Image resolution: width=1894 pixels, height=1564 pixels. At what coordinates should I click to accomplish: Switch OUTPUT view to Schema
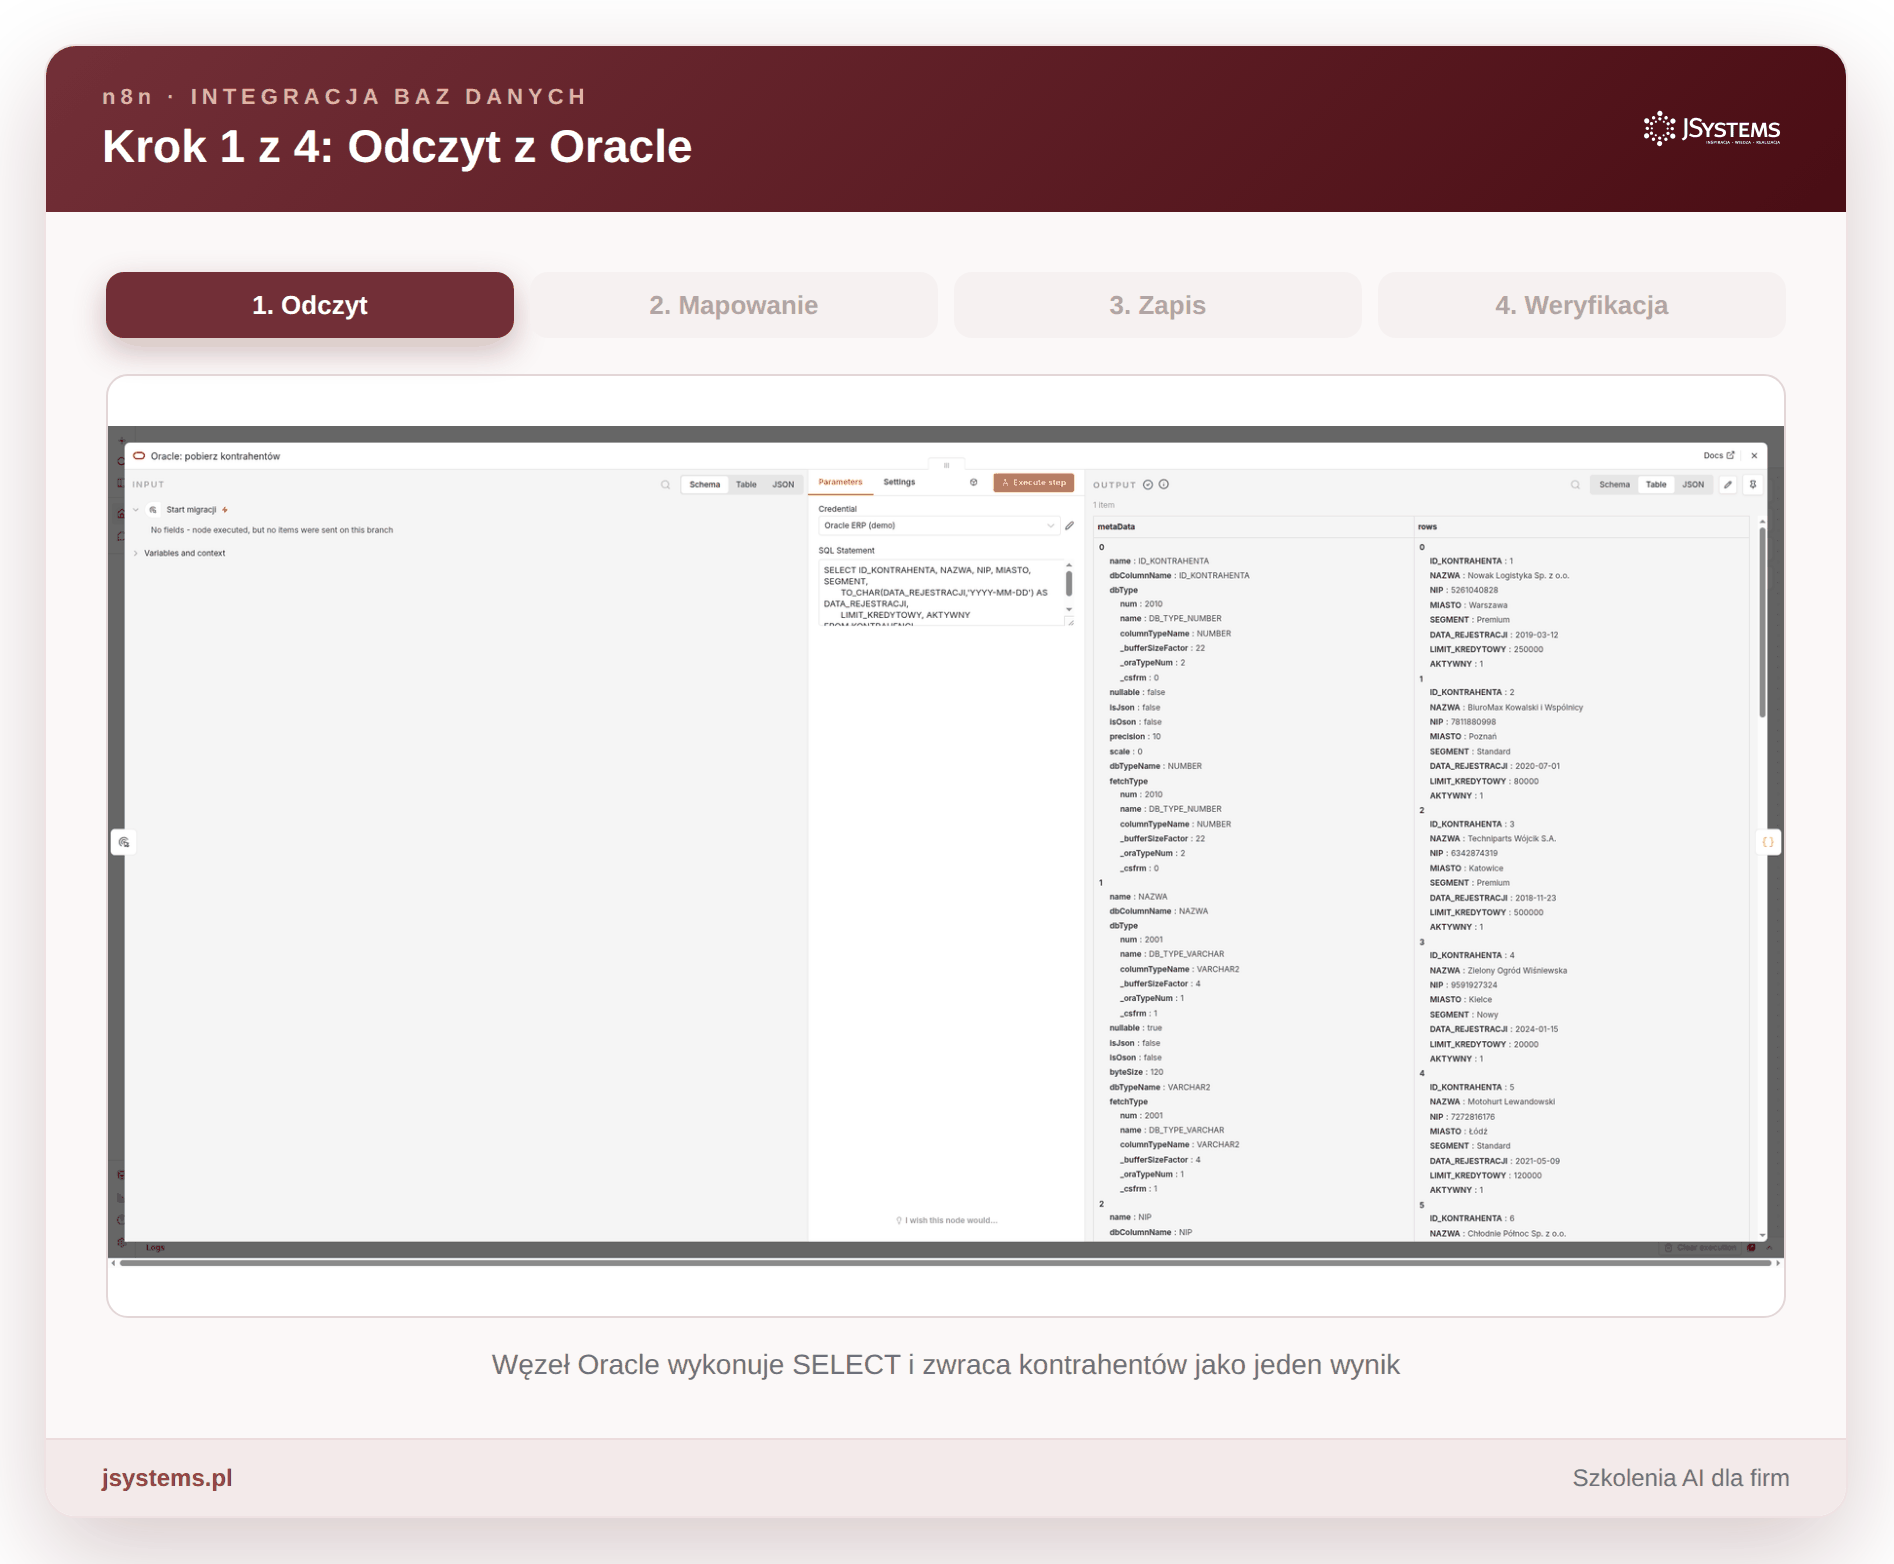1614,485
